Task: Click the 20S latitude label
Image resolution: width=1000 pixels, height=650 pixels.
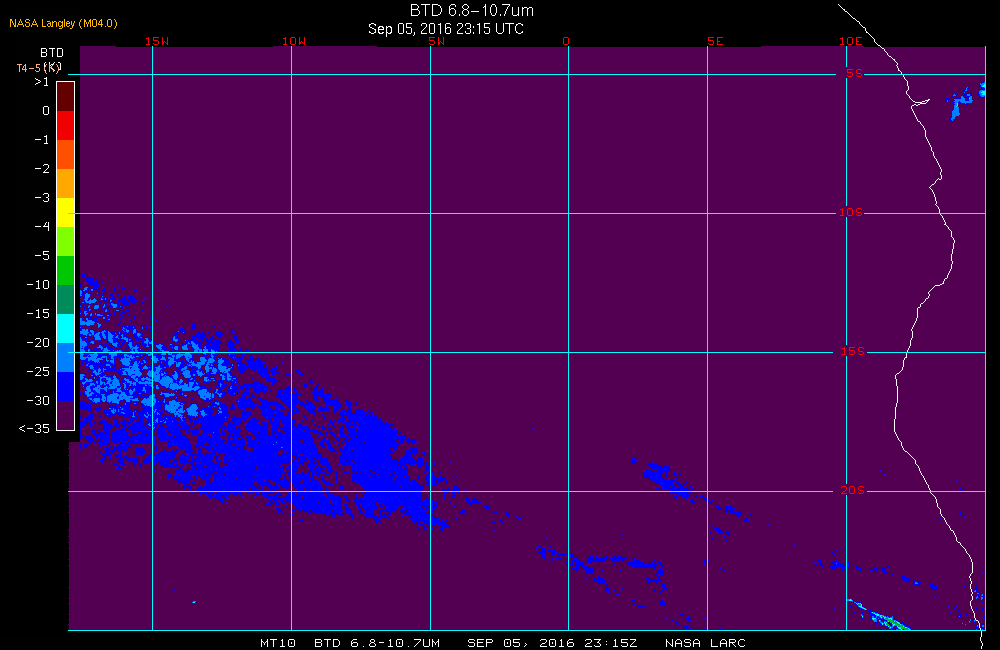Action: (x=853, y=490)
